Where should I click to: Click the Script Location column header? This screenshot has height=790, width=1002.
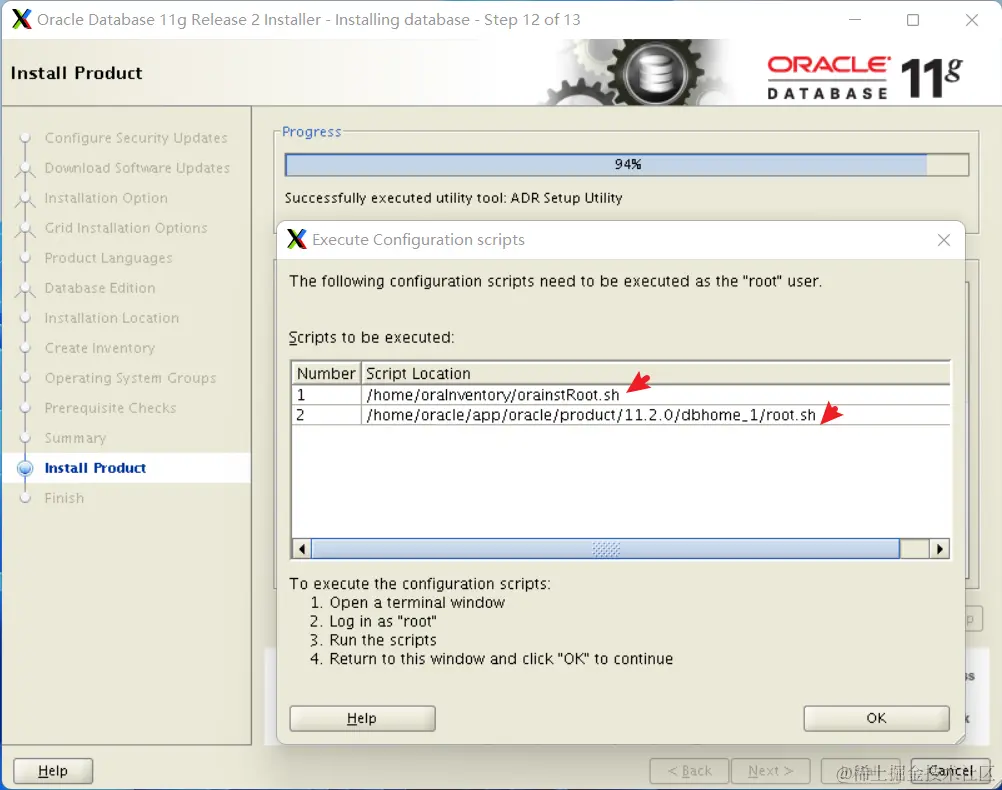tap(656, 374)
